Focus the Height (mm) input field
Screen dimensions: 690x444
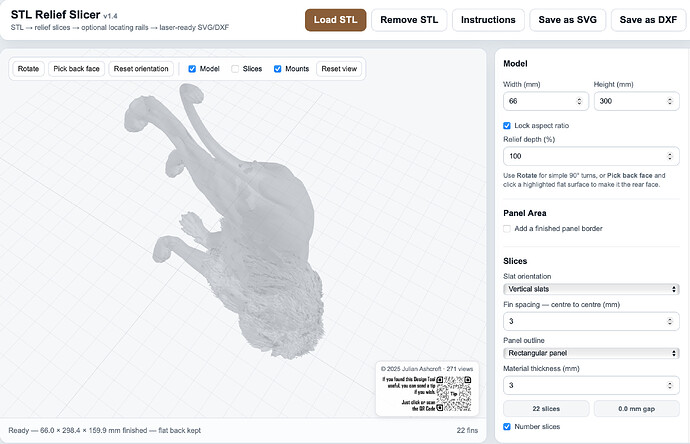pos(636,101)
